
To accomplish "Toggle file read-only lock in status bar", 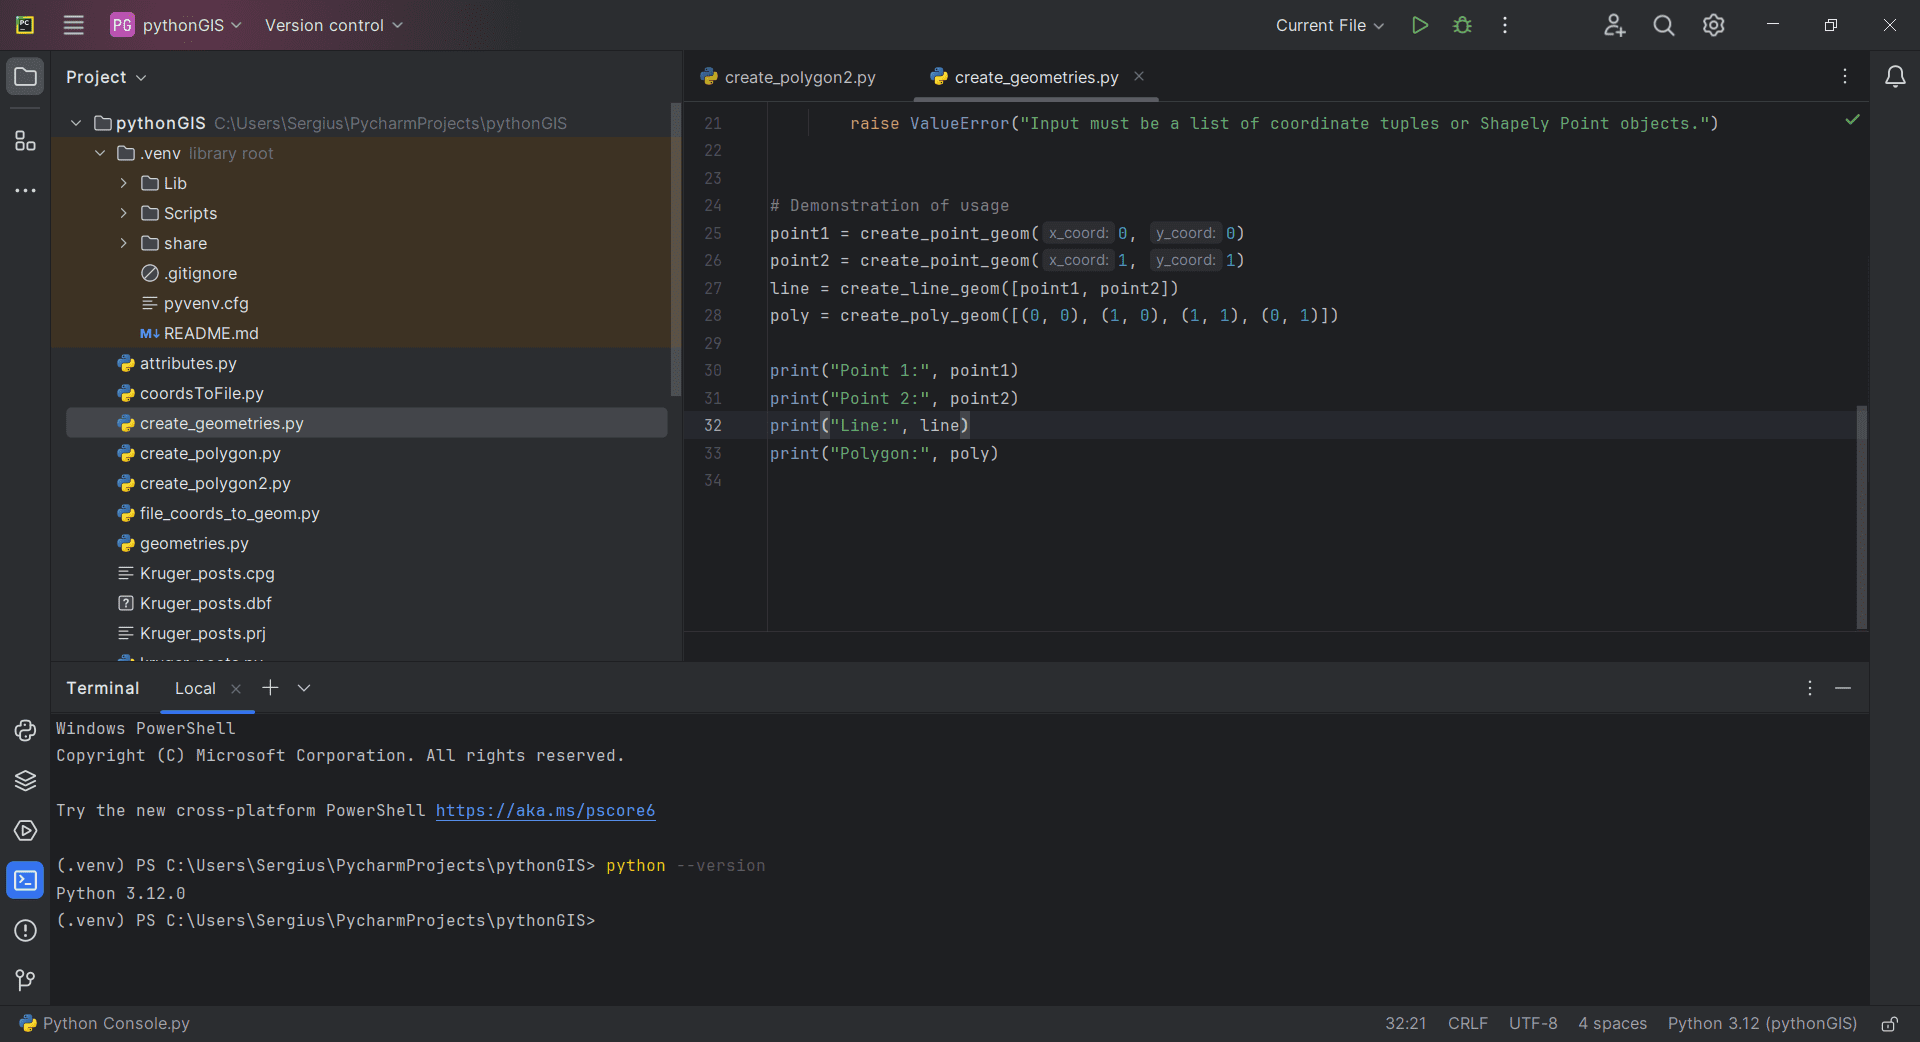I will [x=1889, y=1024].
